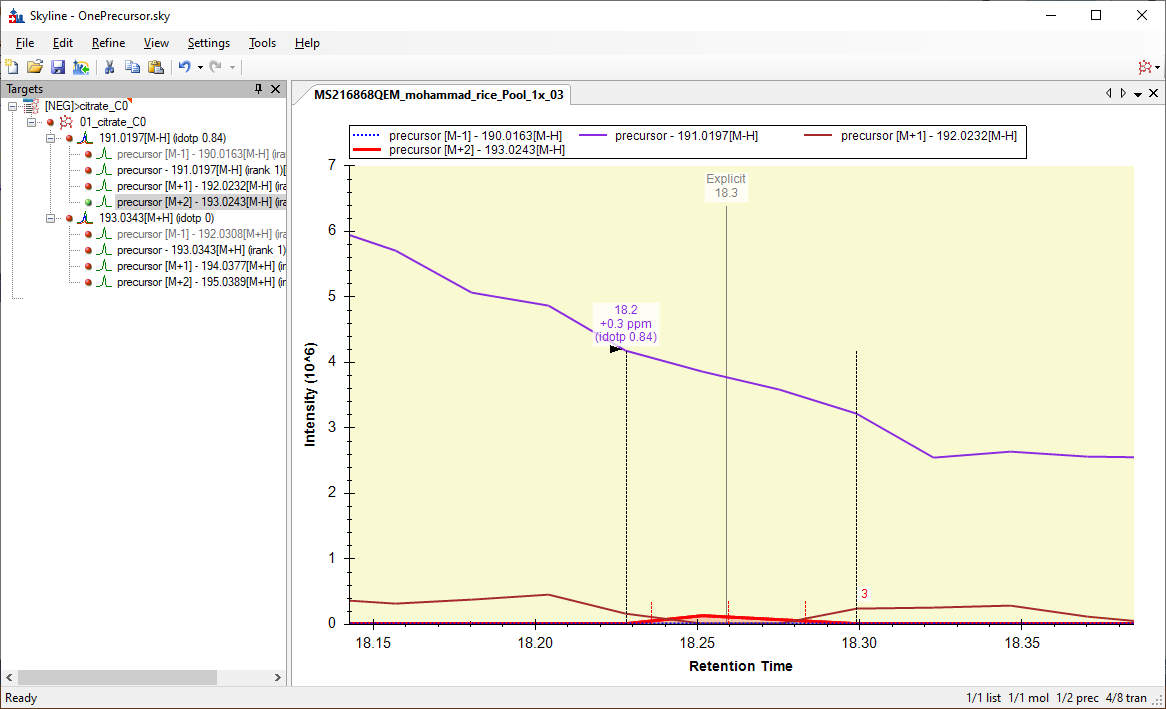Save the document with the floppy icon
This screenshot has height=709, width=1166.
[x=58, y=67]
